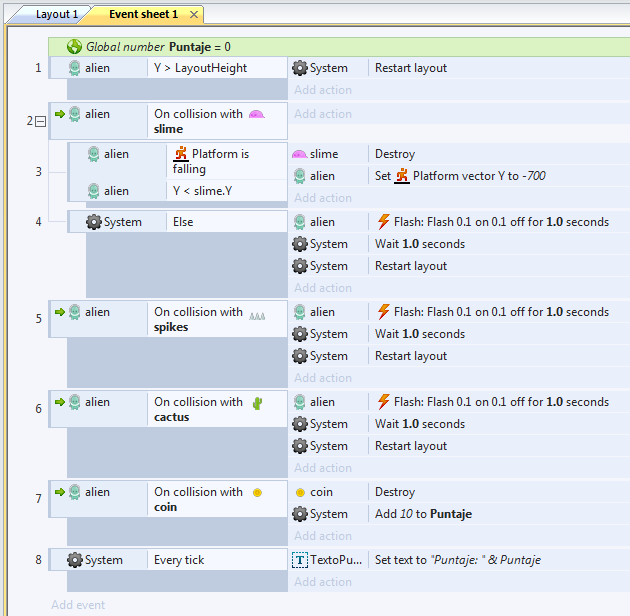This screenshot has height=616, width=630.
Task: Collapse event 2 sub-events
Action: point(41,121)
